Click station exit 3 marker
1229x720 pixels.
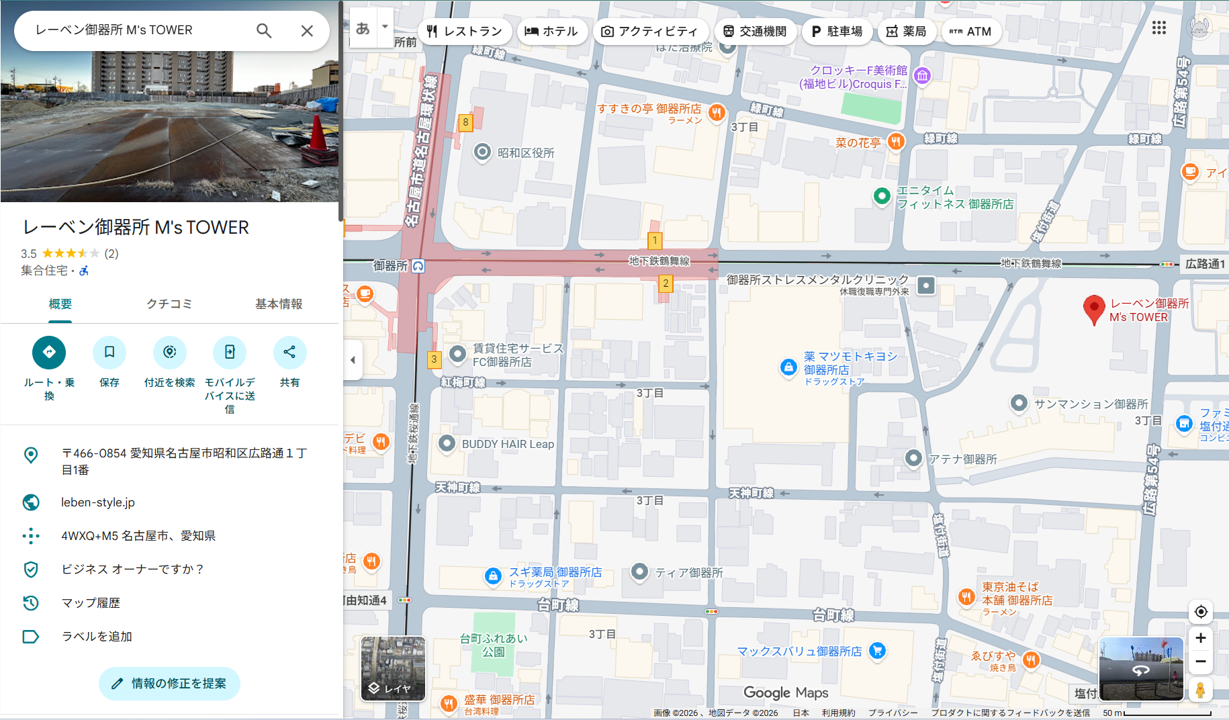(x=434, y=359)
